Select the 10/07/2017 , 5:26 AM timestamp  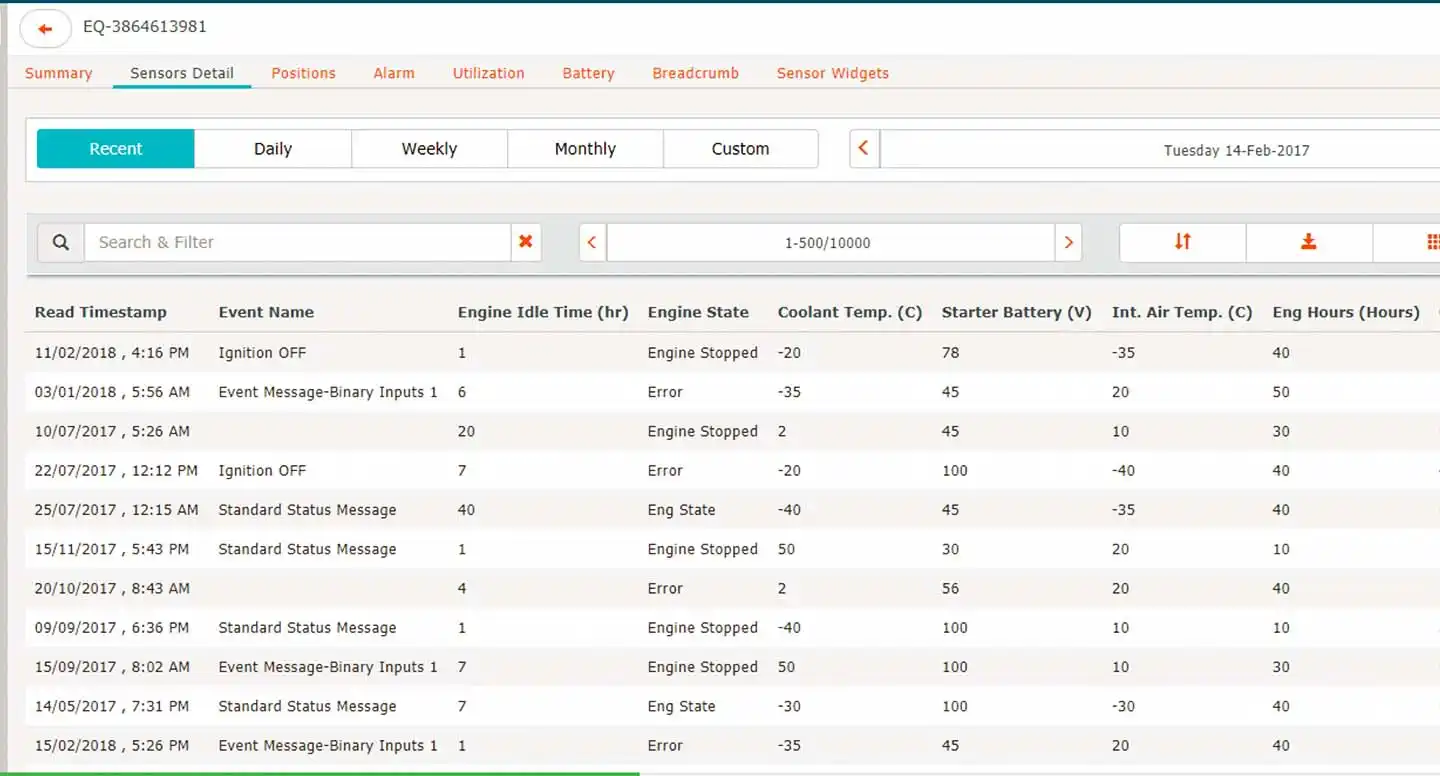click(112, 431)
